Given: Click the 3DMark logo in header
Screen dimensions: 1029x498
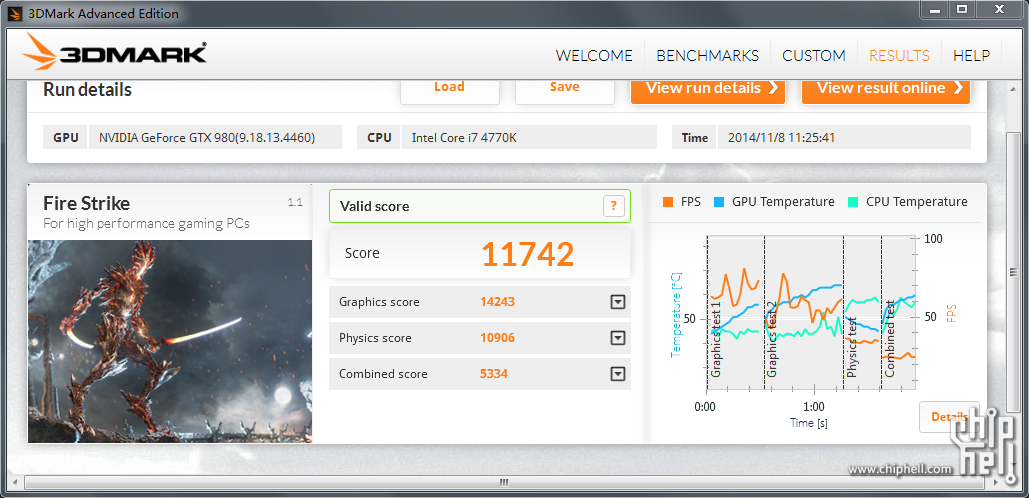Looking at the screenshot, I should [x=115, y=51].
